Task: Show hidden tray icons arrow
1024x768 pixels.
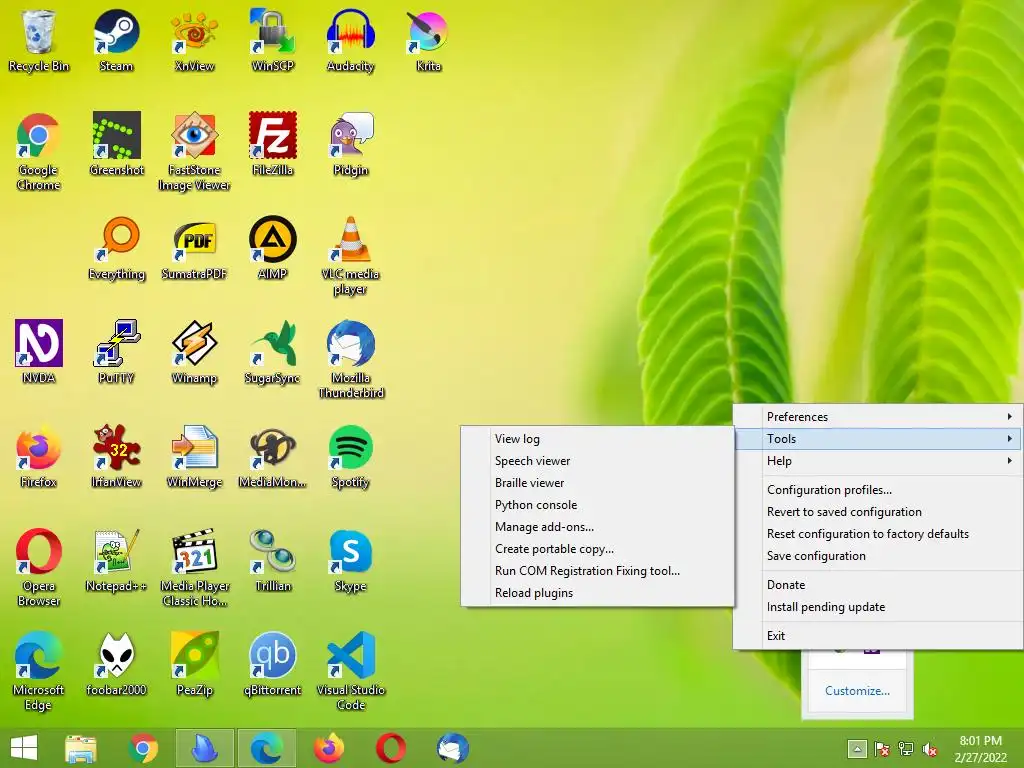Action: click(x=857, y=749)
